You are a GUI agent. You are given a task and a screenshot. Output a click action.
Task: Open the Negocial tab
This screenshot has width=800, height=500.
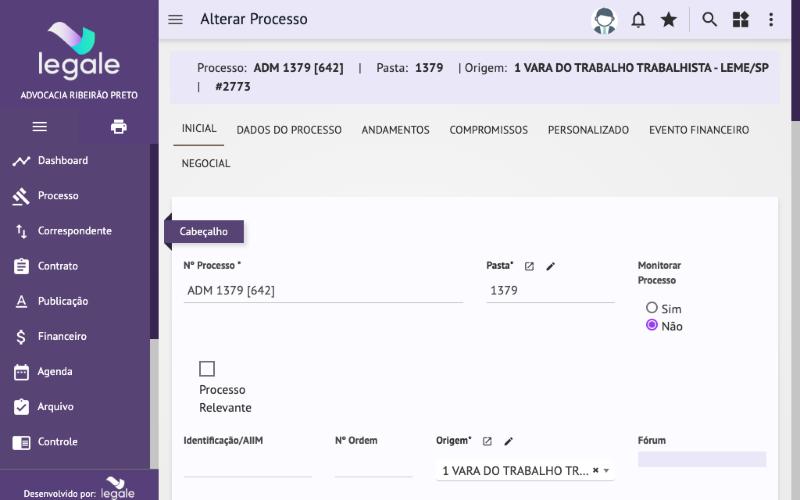[206, 163]
